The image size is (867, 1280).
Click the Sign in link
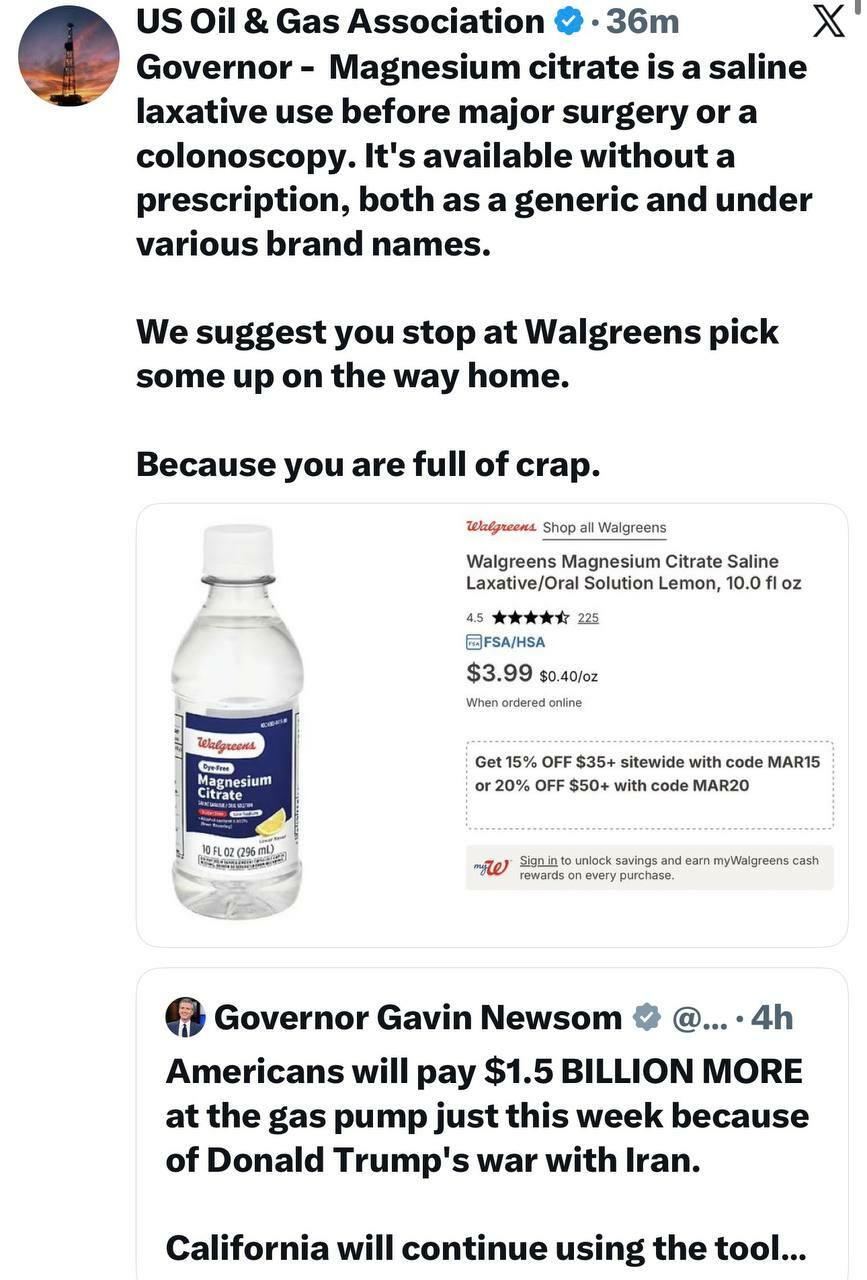(x=538, y=860)
